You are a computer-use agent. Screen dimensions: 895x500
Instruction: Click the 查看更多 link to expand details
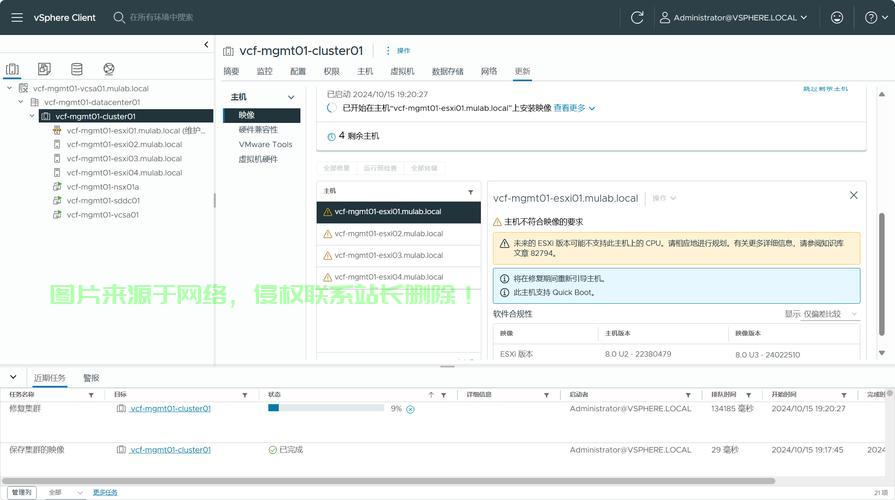pyautogui.click(x=574, y=108)
